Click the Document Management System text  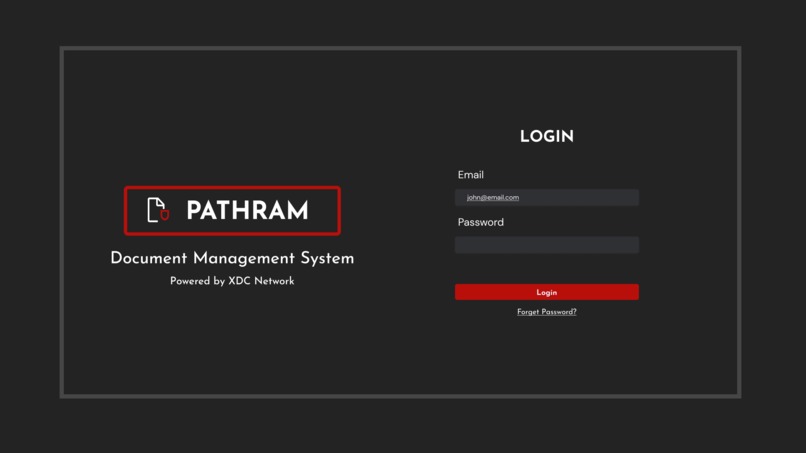pos(232,258)
